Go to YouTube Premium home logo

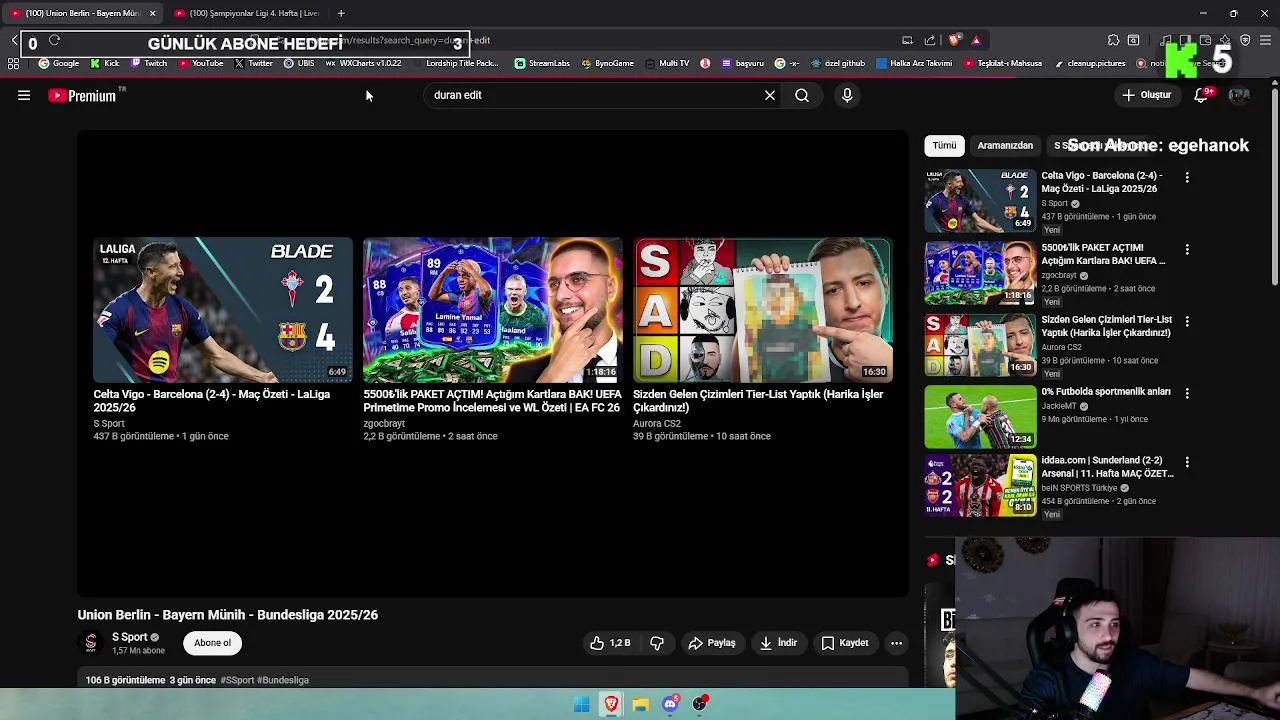point(83,96)
